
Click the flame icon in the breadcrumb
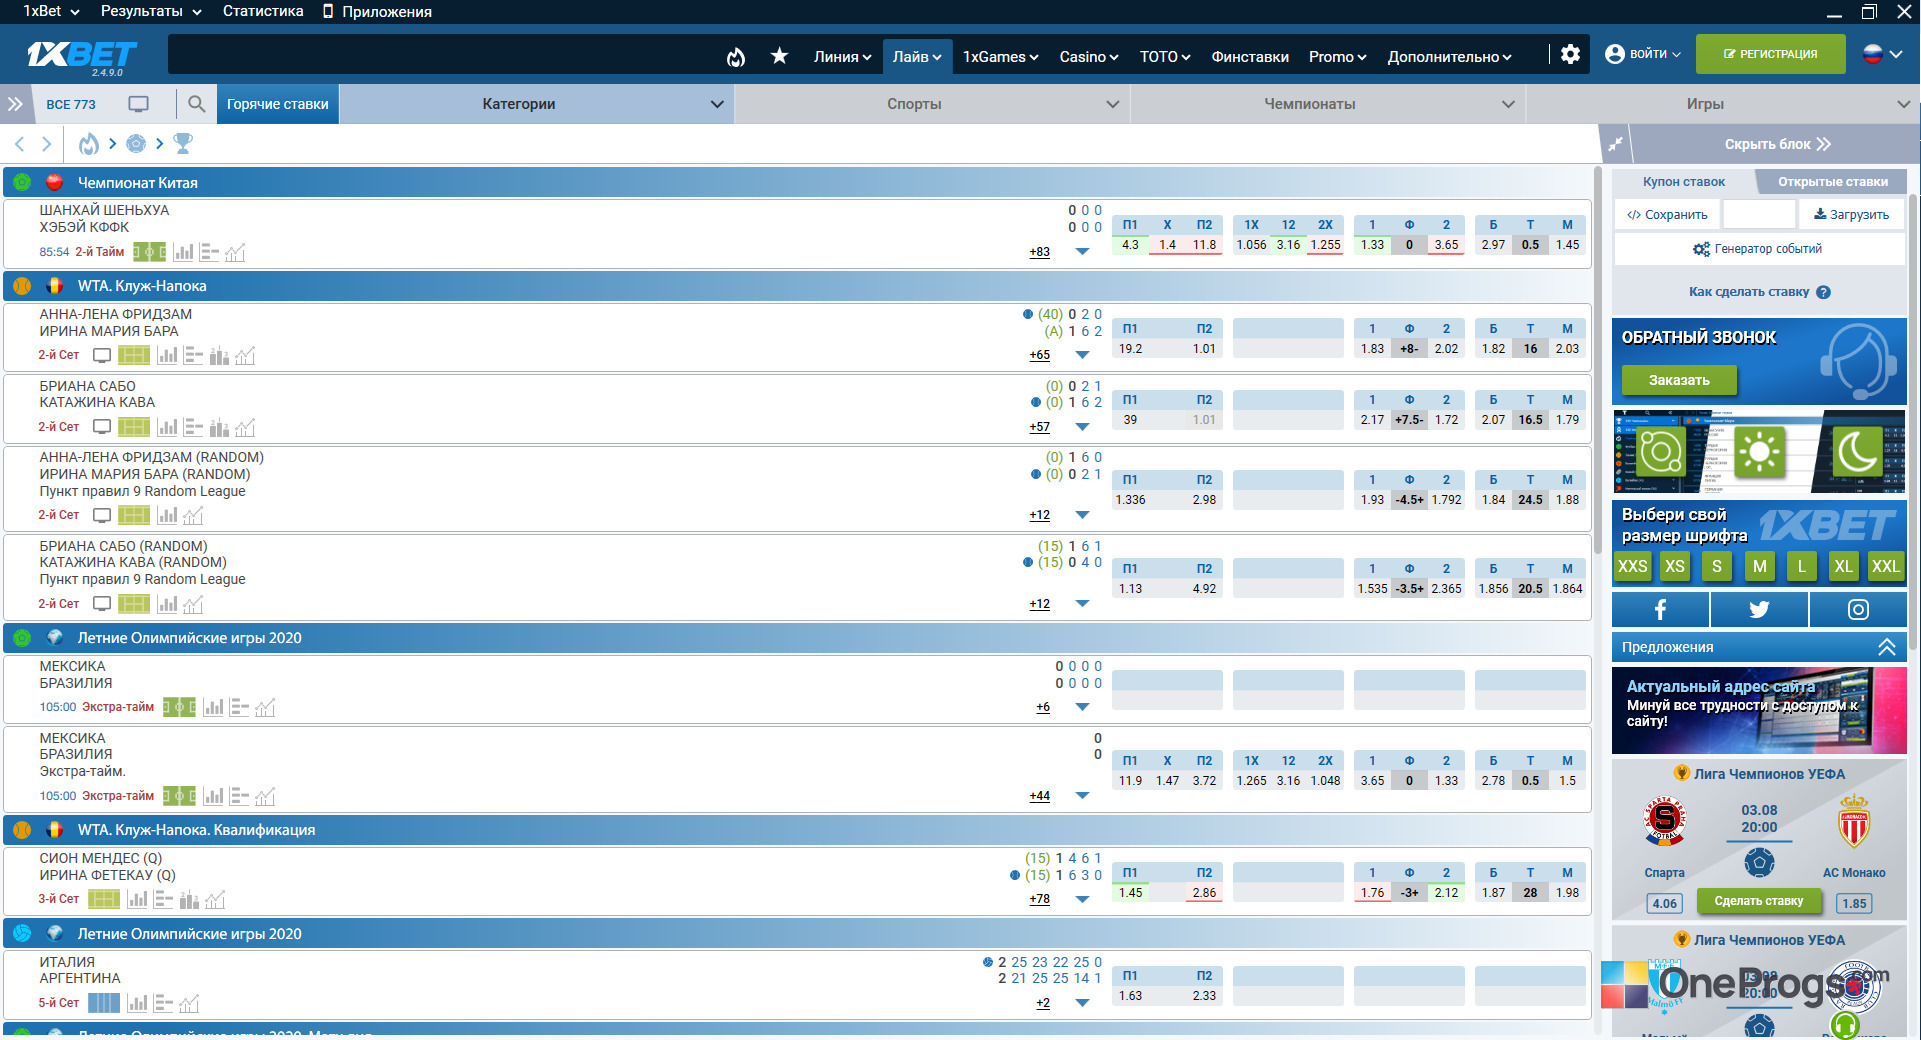coord(89,144)
